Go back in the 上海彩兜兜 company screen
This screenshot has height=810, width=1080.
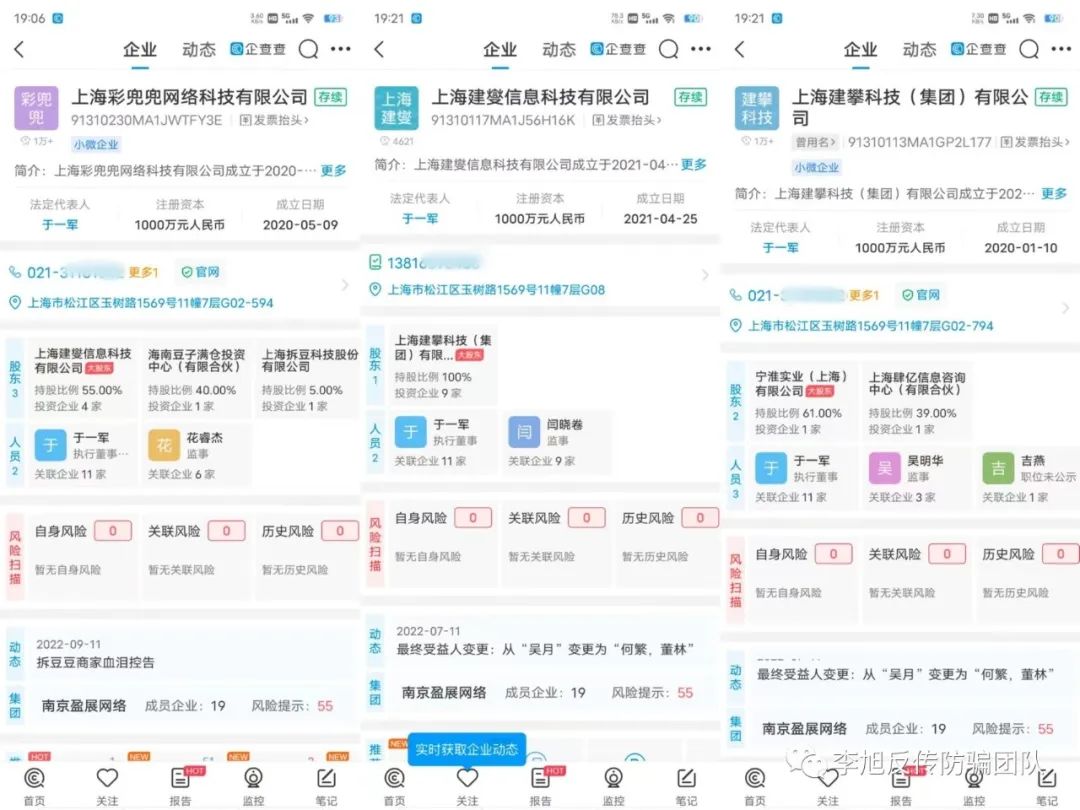click(19, 49)
